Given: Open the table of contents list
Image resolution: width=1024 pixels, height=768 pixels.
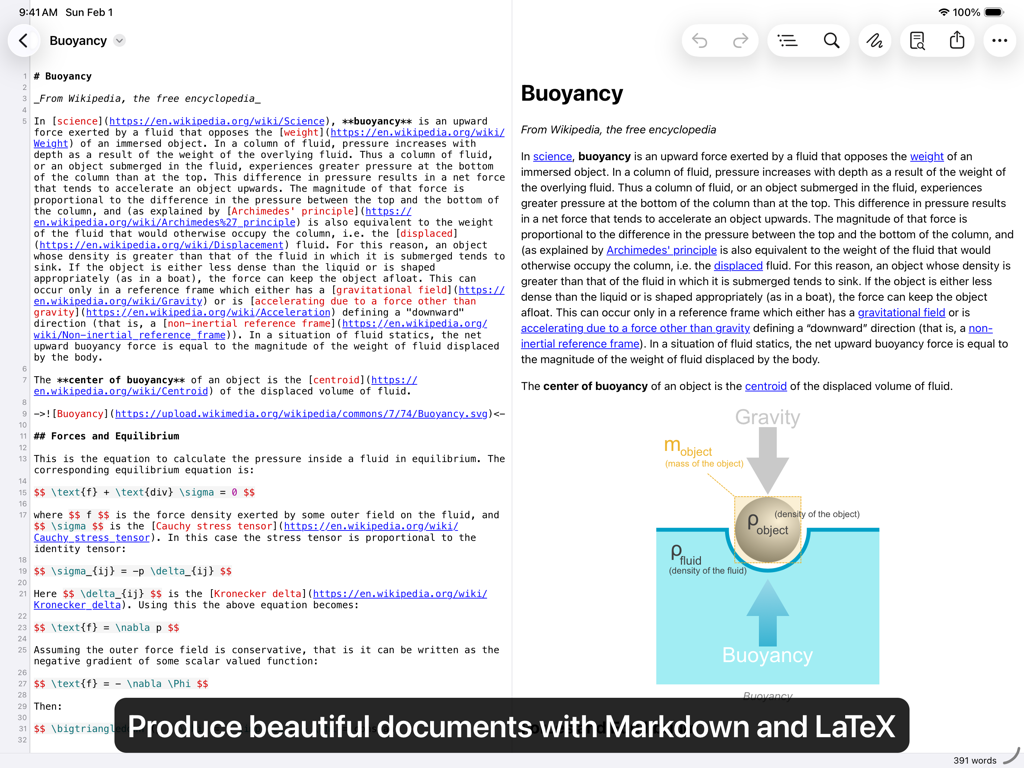Looking at the screenshot, I should click(x=788, y=40).
